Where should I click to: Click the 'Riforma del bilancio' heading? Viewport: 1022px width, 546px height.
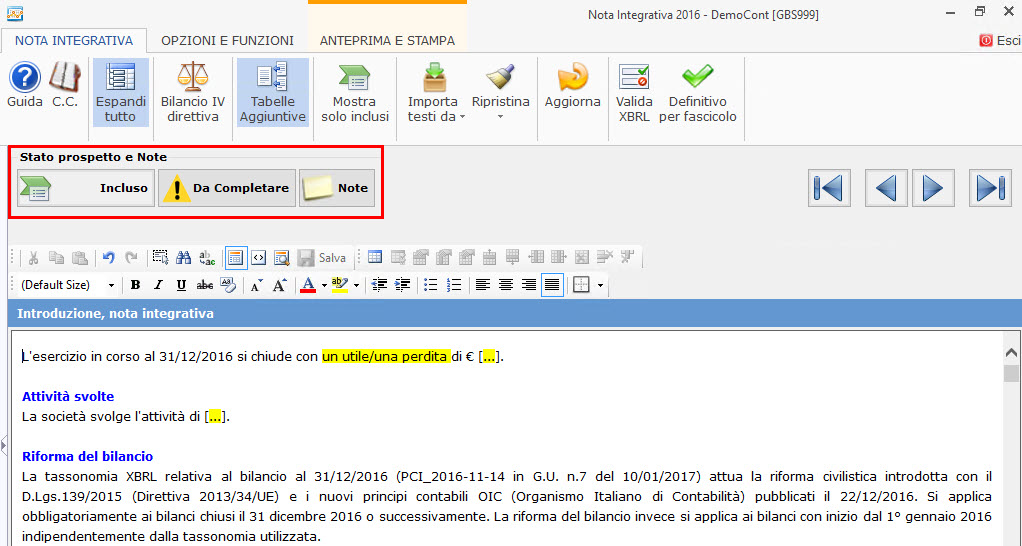[87, 456]
